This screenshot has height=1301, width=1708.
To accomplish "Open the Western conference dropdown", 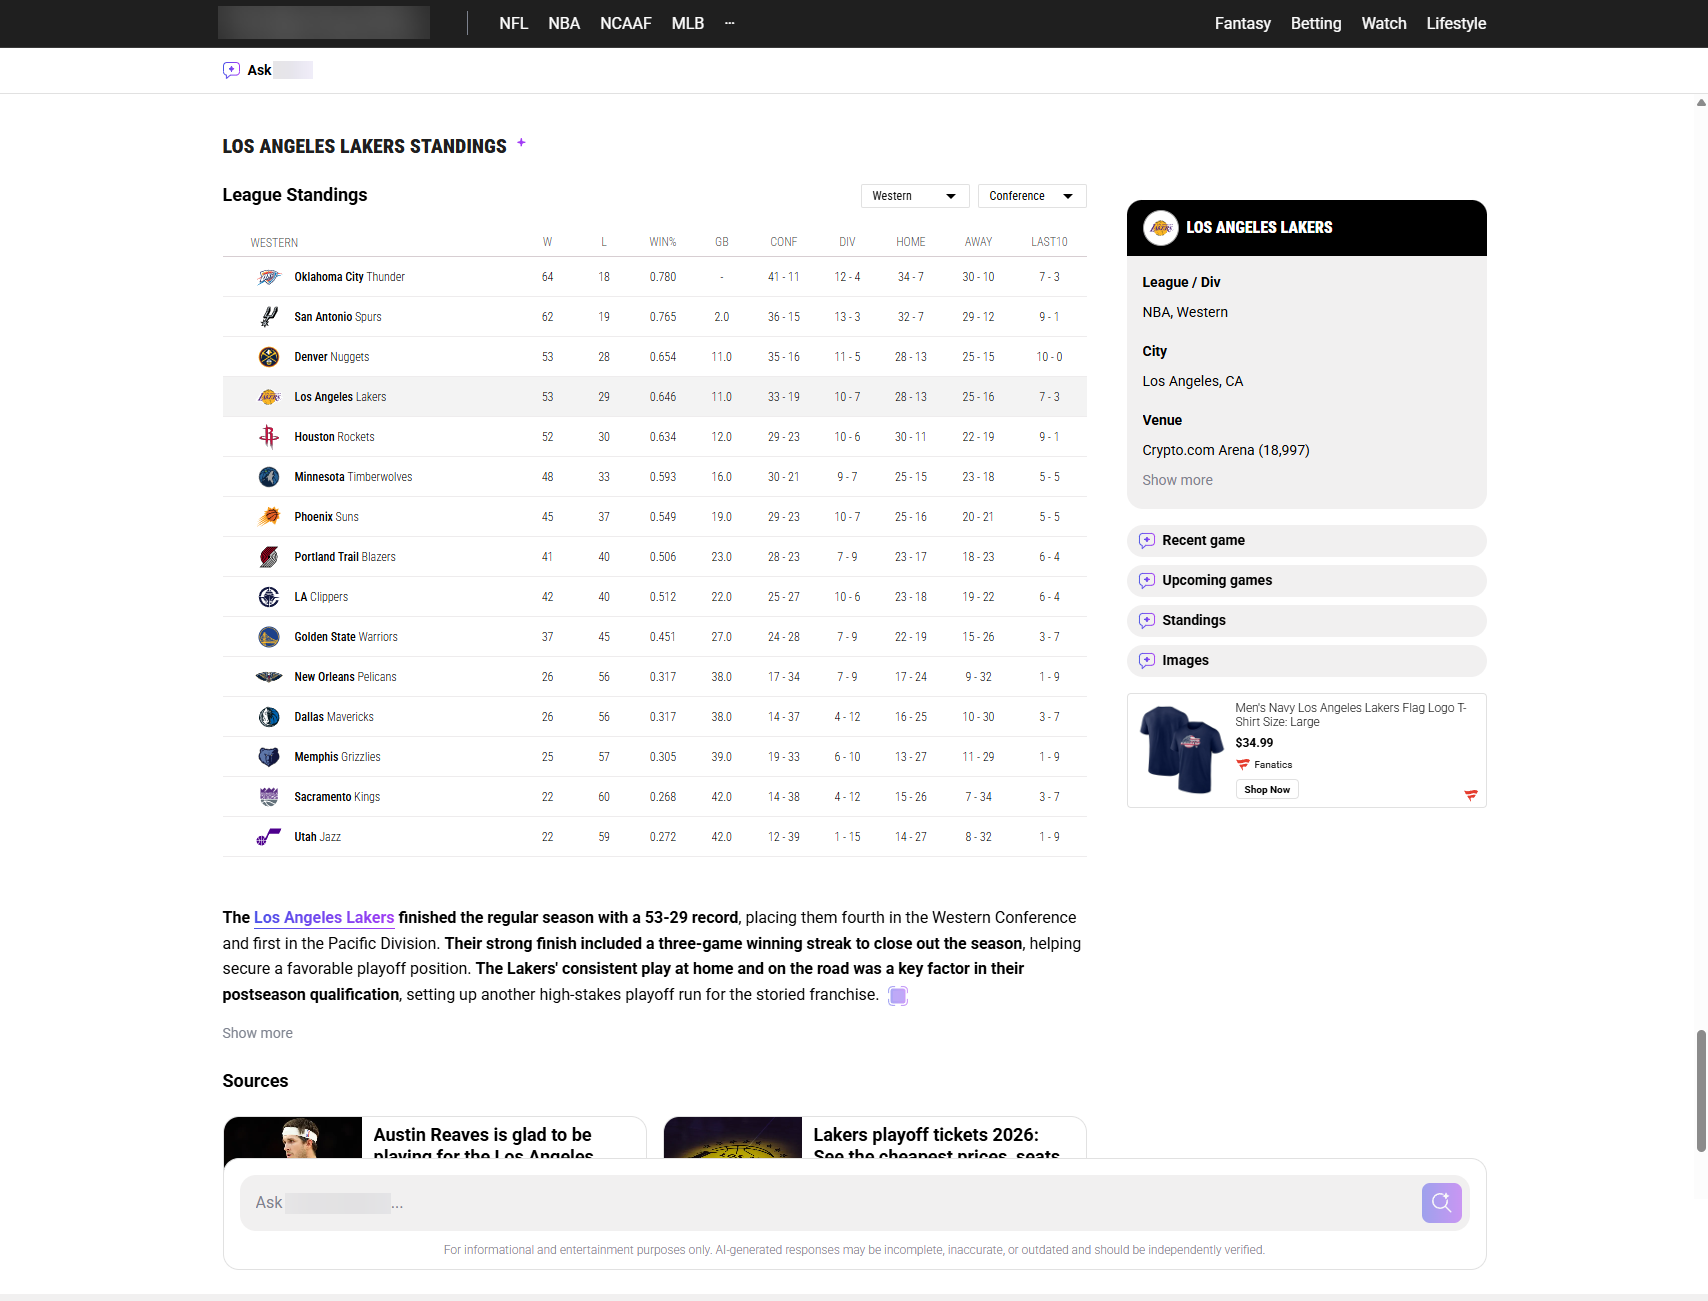I will 915,196.
